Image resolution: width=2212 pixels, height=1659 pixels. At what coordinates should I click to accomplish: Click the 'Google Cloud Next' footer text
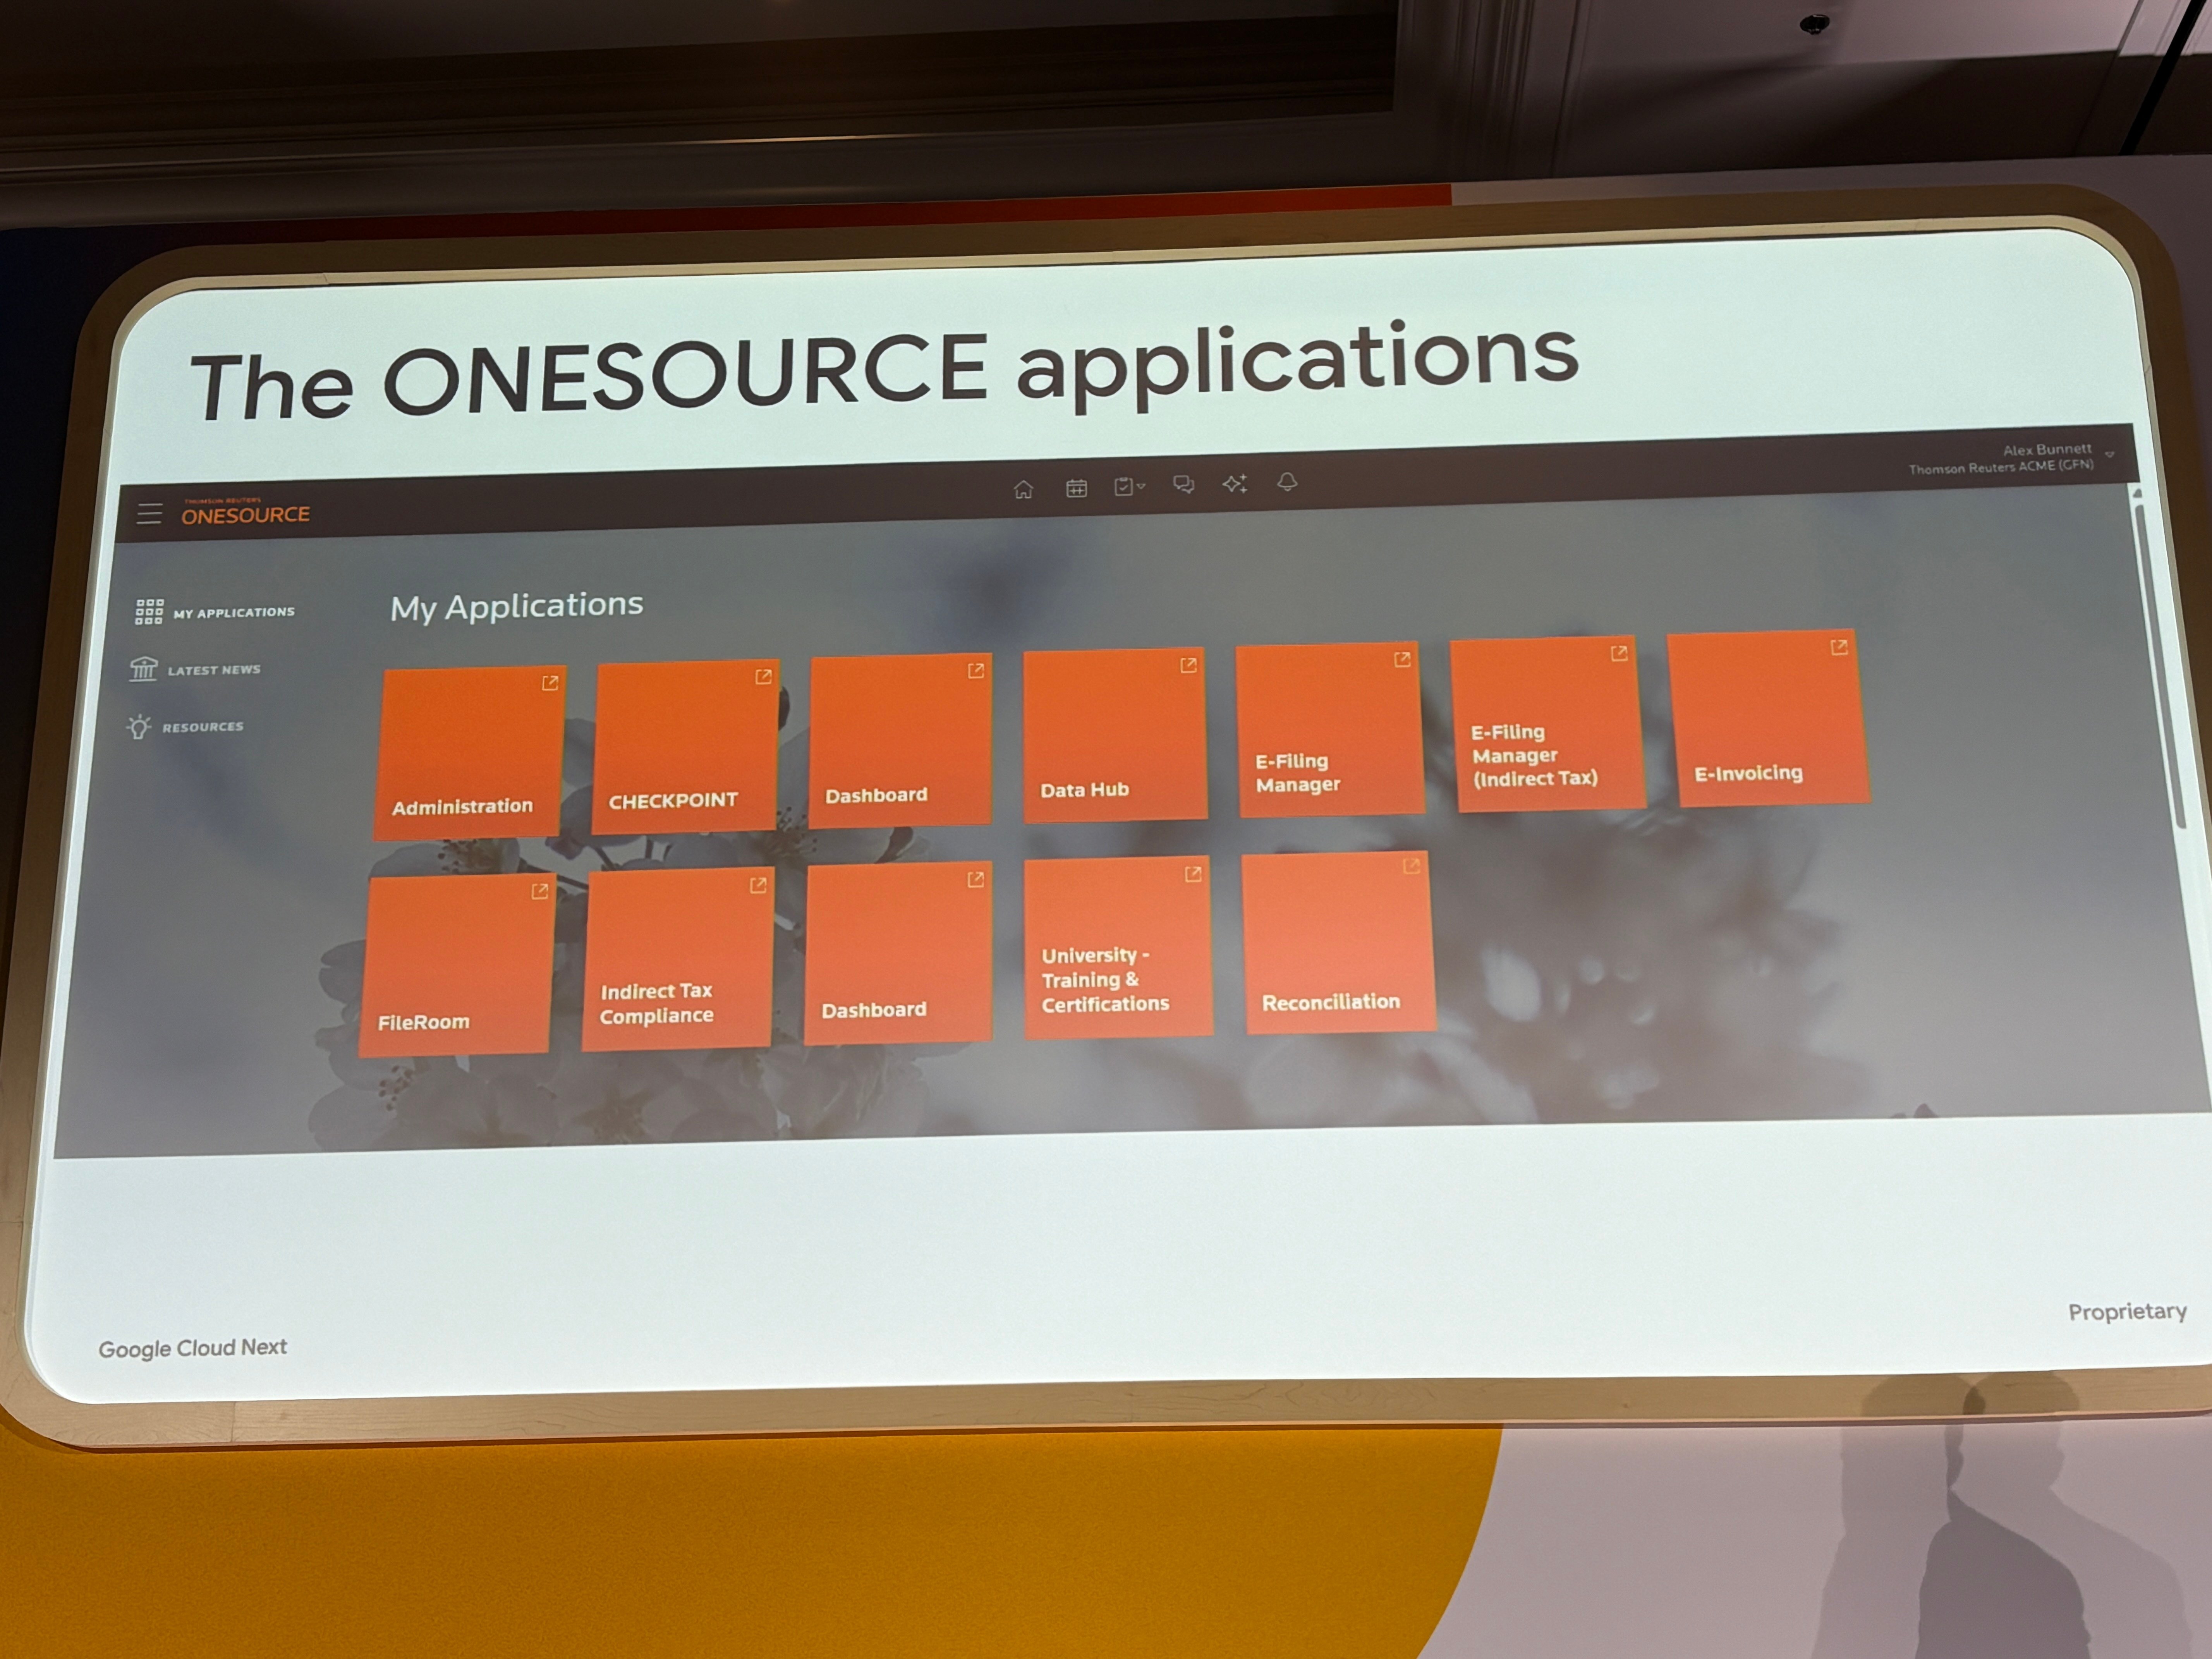pos(193,1348)
